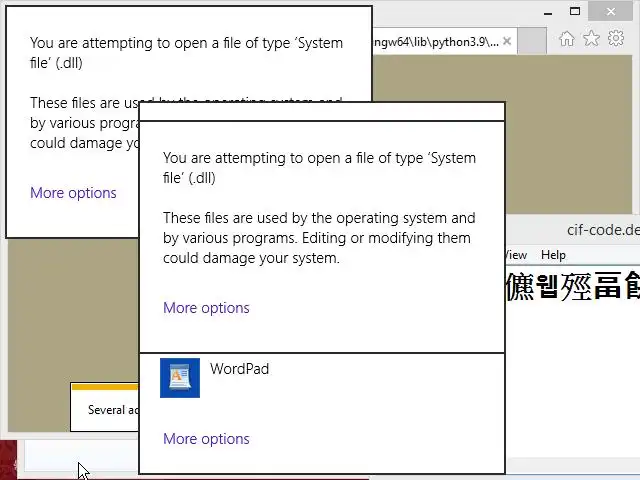Open a new blank browser tab

click(532, 41)
